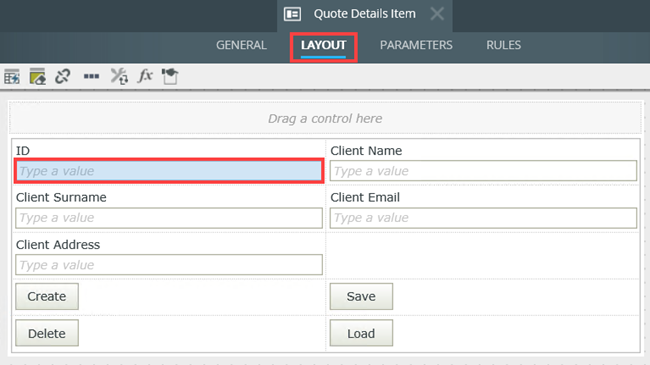Select the LAYOUT tab
Screen dimensions: 650x365
tap(323, 45)
